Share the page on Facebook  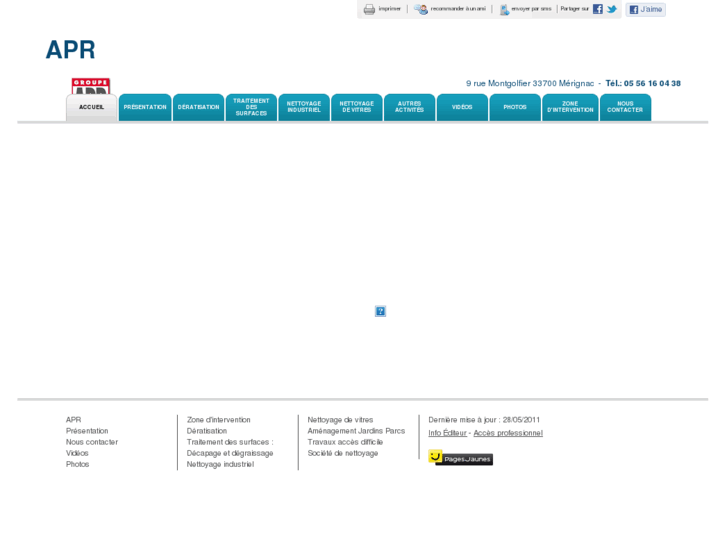(598, 9)
